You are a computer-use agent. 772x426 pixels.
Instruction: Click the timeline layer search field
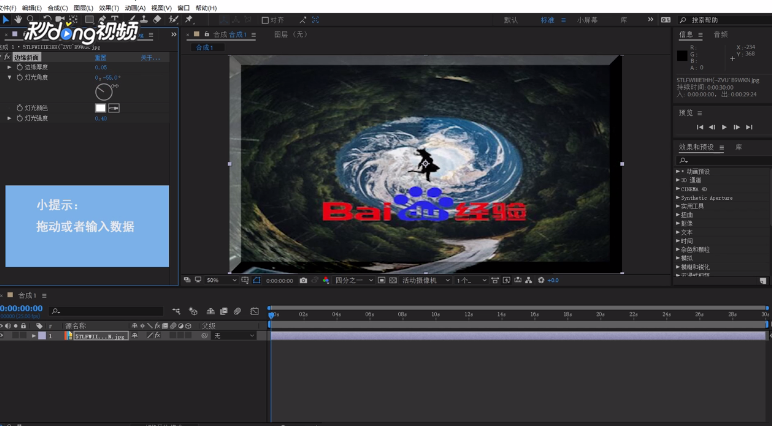[x=107, y=311]
